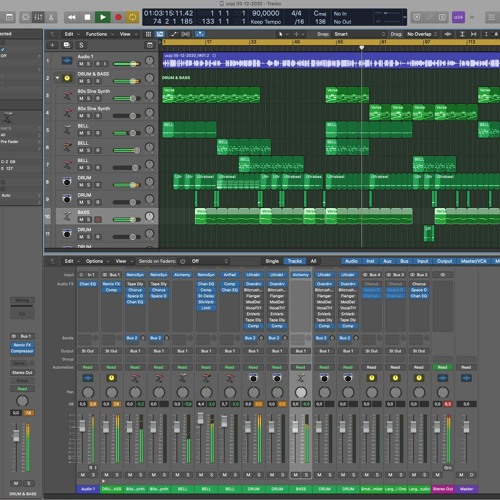The image size is (500, 500).
Task: Select the All tab in the mixer
Action: [313, 261]
